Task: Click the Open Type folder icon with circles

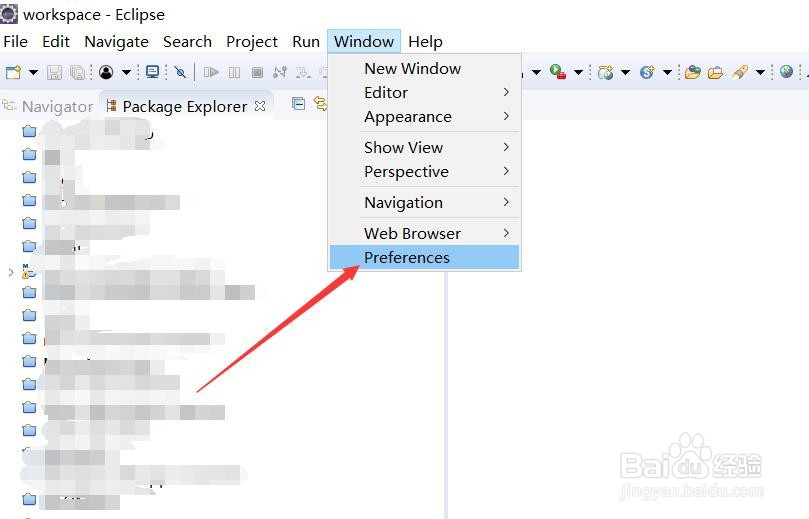Action: point(693,72)
